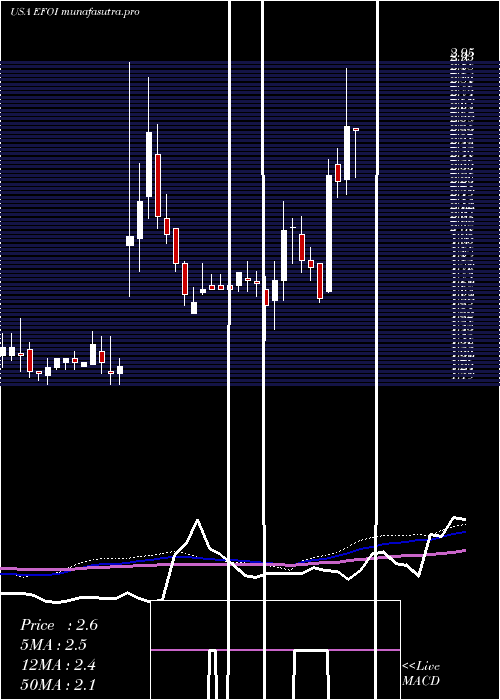Click the '12MA : 2.4' value

pyautogui.click(x=58, y=665)
